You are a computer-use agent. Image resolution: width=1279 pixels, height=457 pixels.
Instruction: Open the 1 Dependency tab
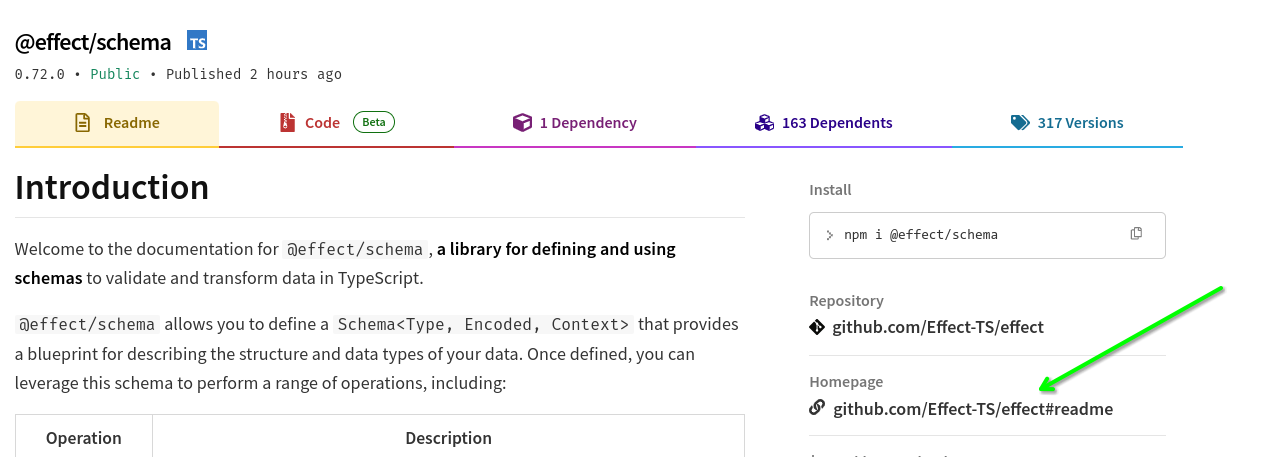coord(588,123)
